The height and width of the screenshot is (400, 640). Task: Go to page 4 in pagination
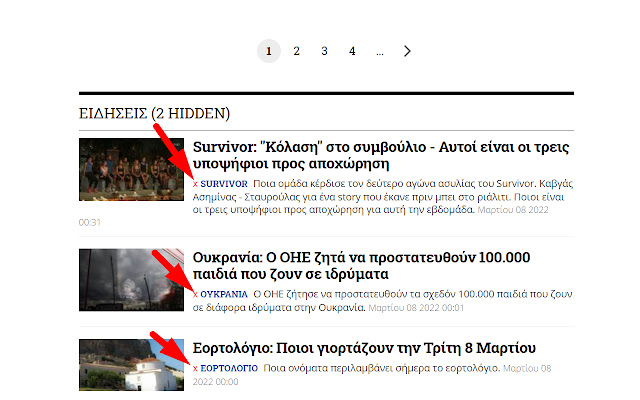[x=352, y=51]
